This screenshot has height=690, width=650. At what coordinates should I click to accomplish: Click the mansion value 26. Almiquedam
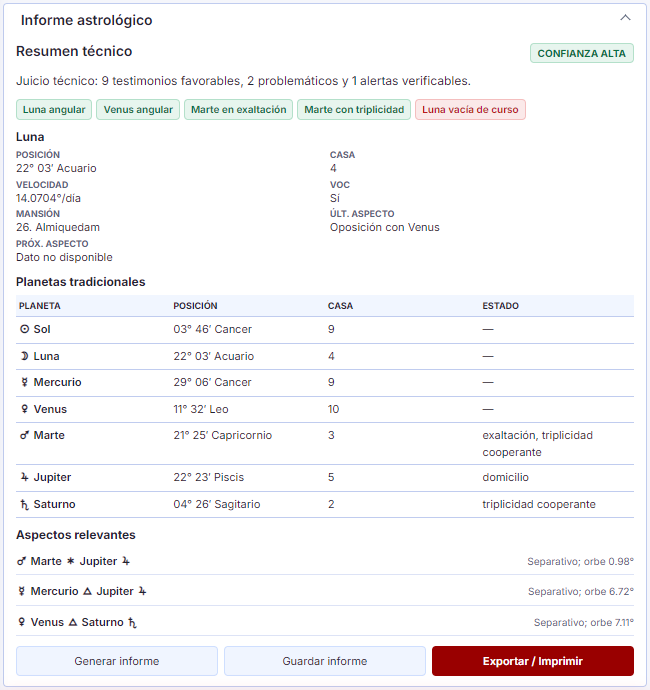(x=58, y=227)
